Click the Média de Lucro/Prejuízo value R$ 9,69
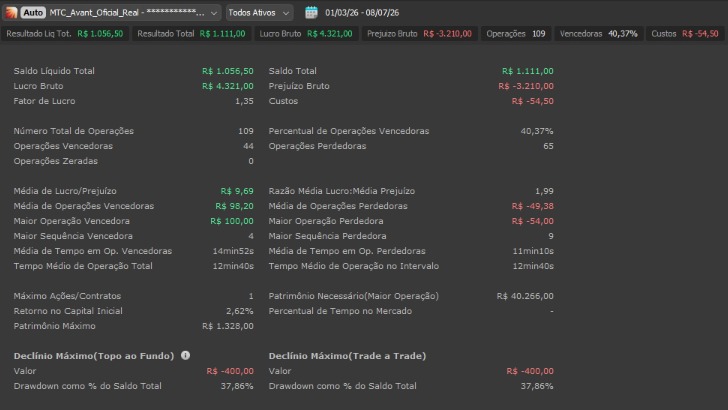 coord(237,191)
